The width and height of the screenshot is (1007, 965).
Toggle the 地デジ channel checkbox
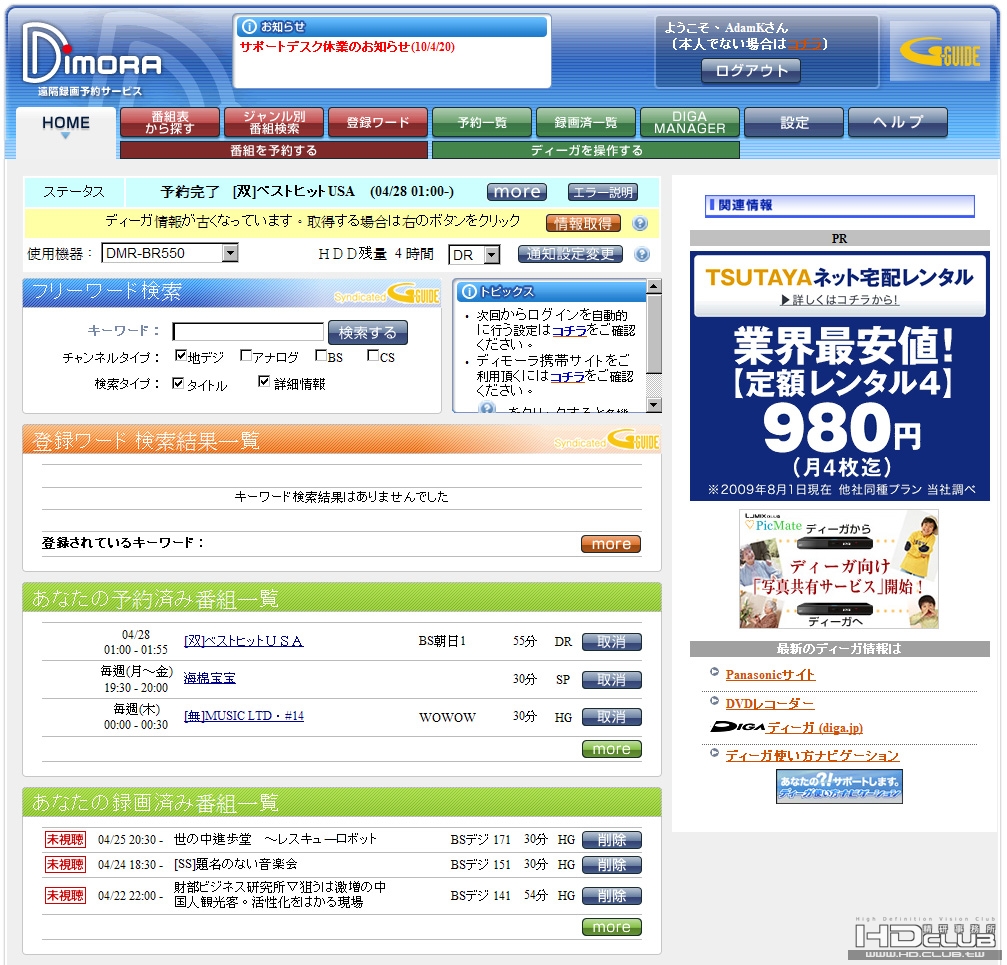180,356
